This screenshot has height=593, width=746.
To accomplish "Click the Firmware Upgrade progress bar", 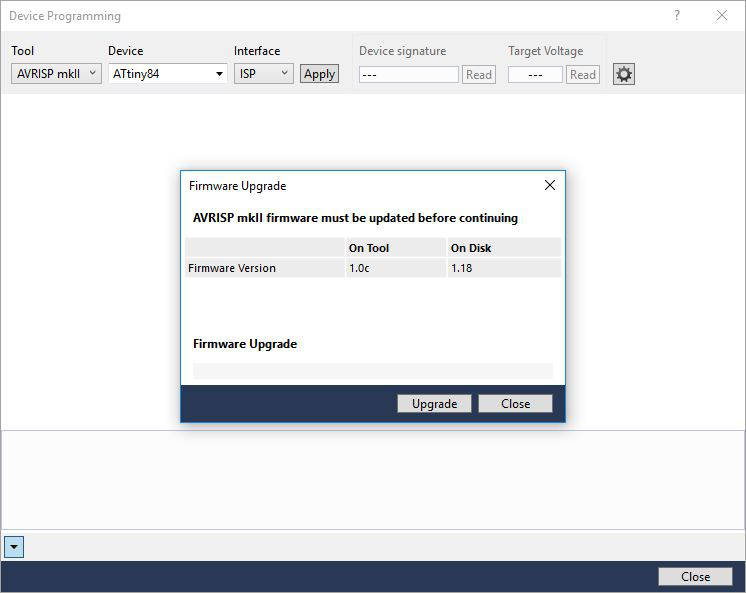I will tap(372, 371).
